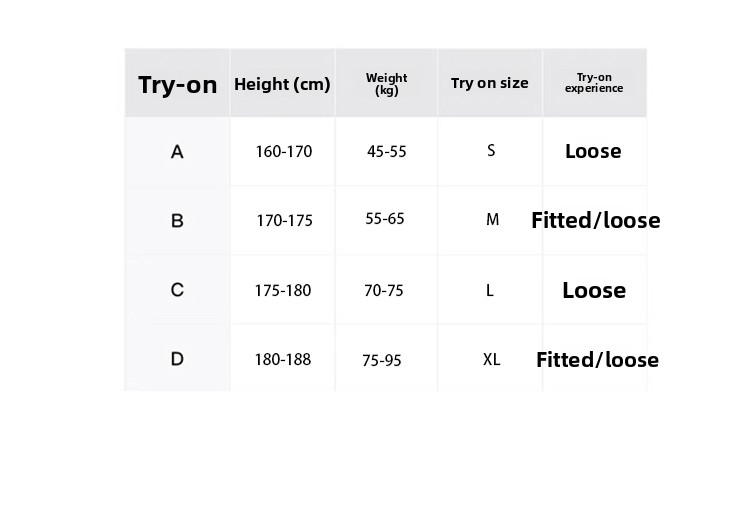Screen dimensions: 750x505
Task: Click the Height (cm) column header
Action: click(282, 85)
